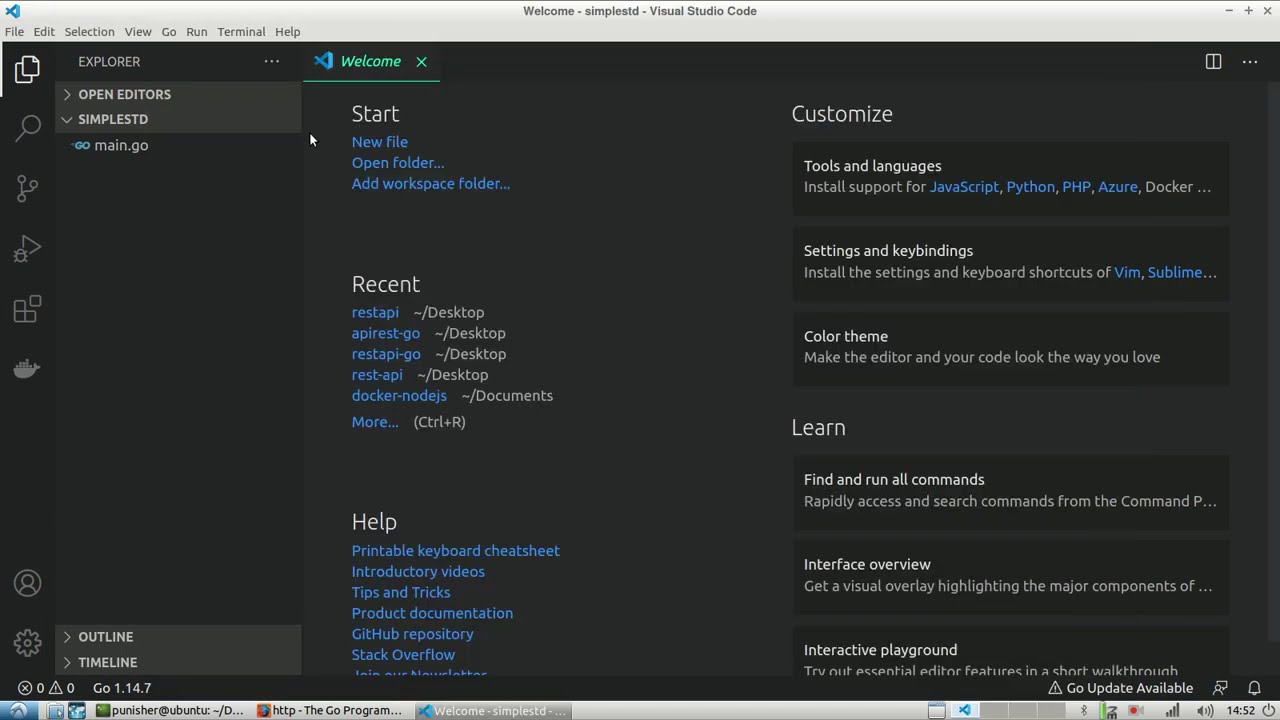Viewport: 1280px width, 720px height.
Task: Click Go Update Available status item
Action: (x=1120, y=688)
